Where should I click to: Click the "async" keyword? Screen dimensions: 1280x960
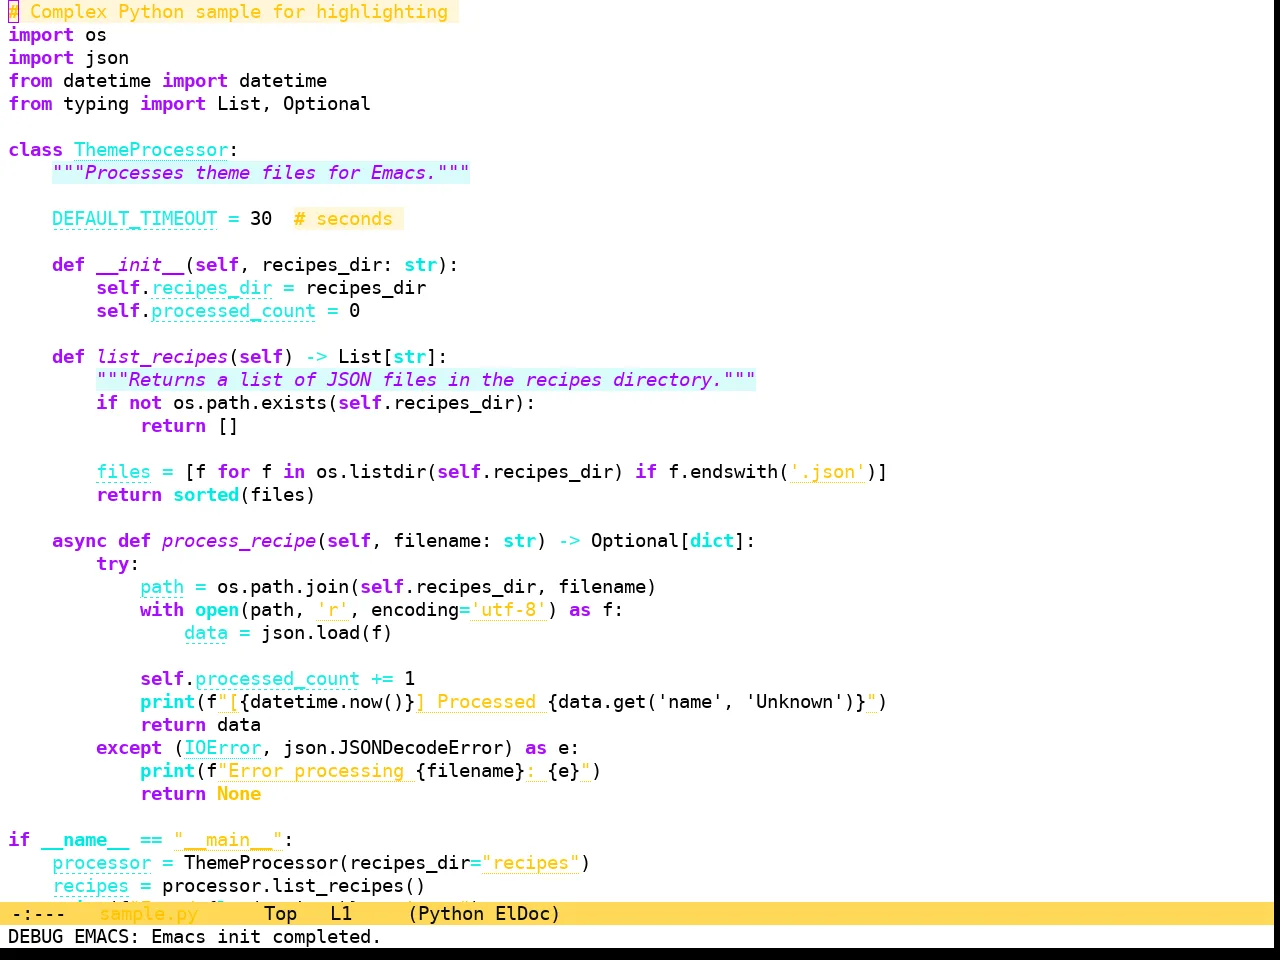click(79, 541)
